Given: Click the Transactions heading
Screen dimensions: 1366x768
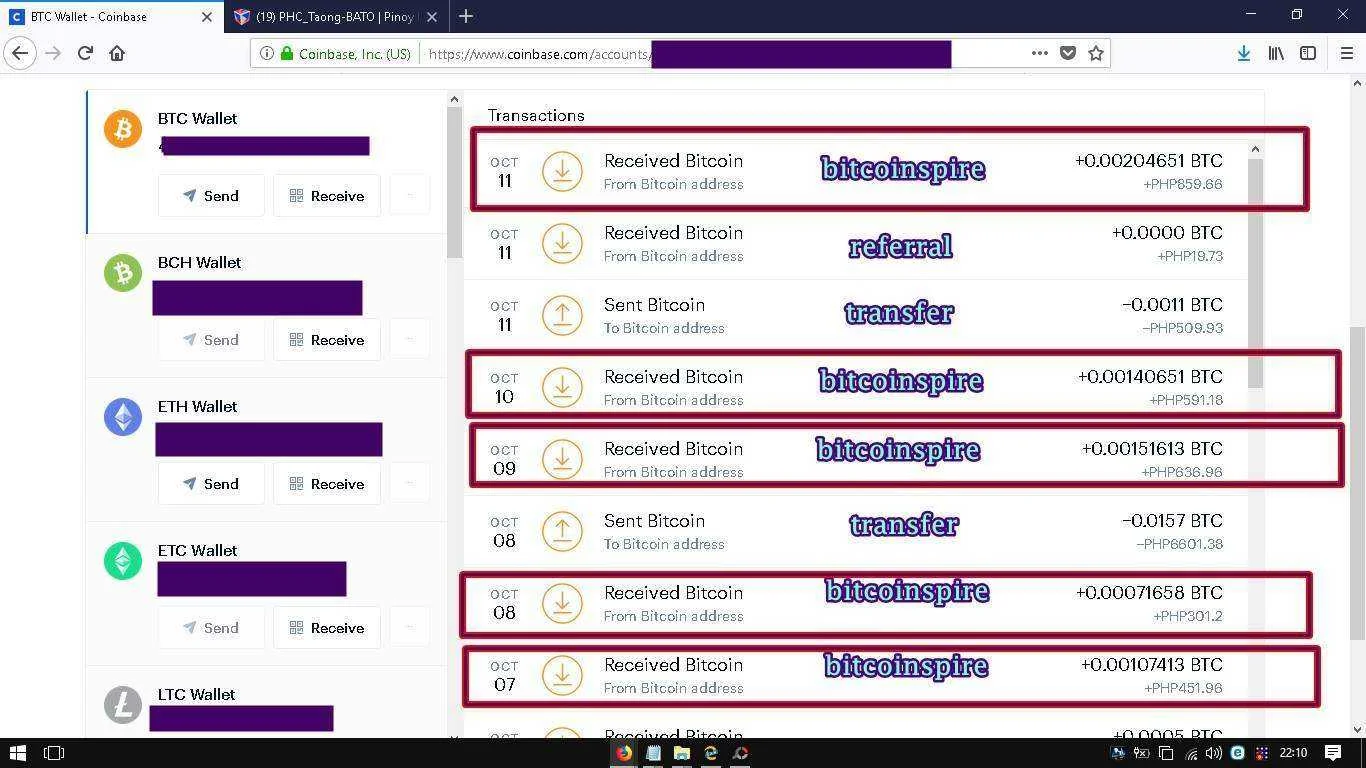Looking at the screenshot, I should coord(536,115).
